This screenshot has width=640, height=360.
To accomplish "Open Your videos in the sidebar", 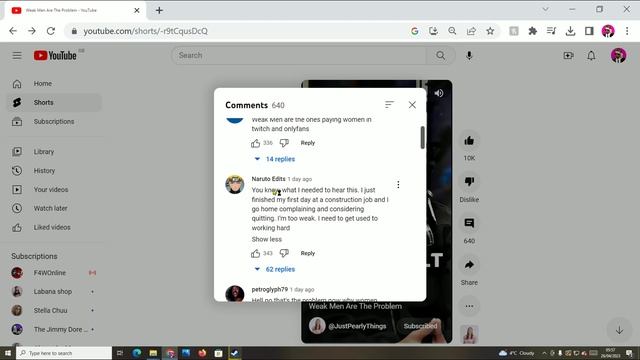I will click(x=54, y=189).
